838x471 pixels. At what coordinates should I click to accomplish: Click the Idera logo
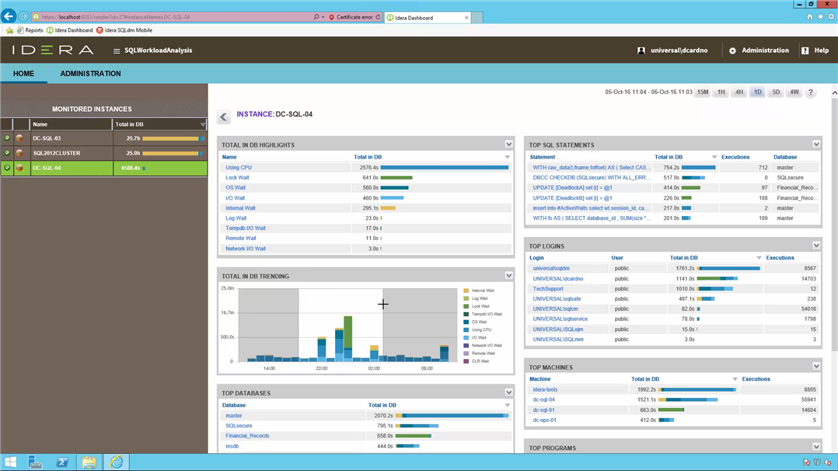pos(52,50)
